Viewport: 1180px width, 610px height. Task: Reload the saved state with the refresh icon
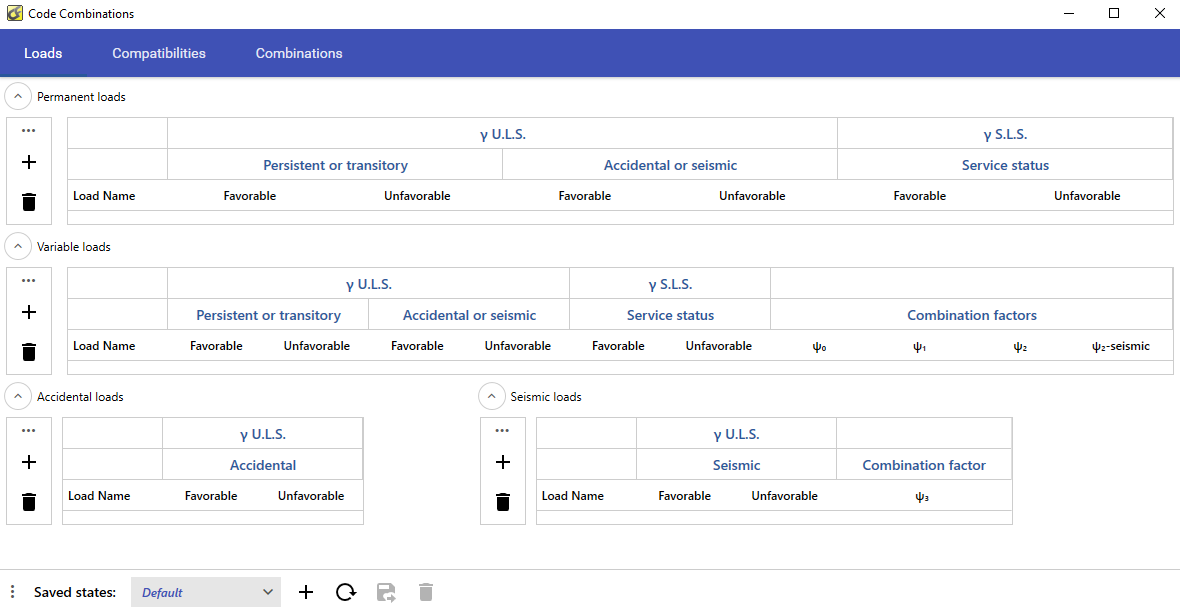coord(346,592)
